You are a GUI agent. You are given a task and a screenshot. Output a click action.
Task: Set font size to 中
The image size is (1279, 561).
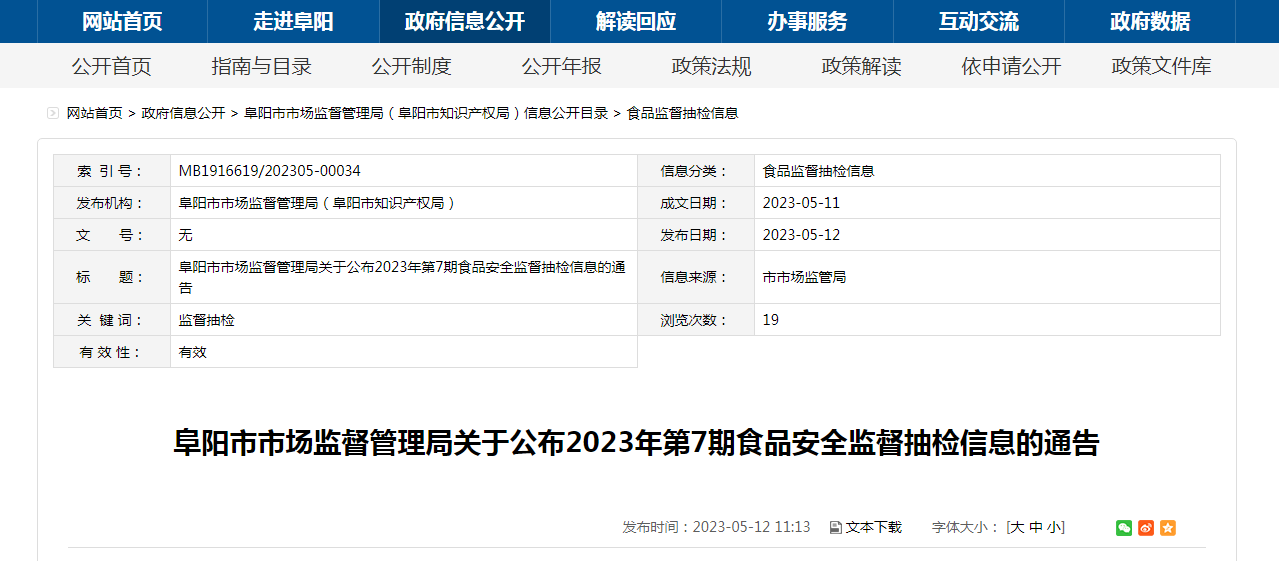pos(1036,528)
